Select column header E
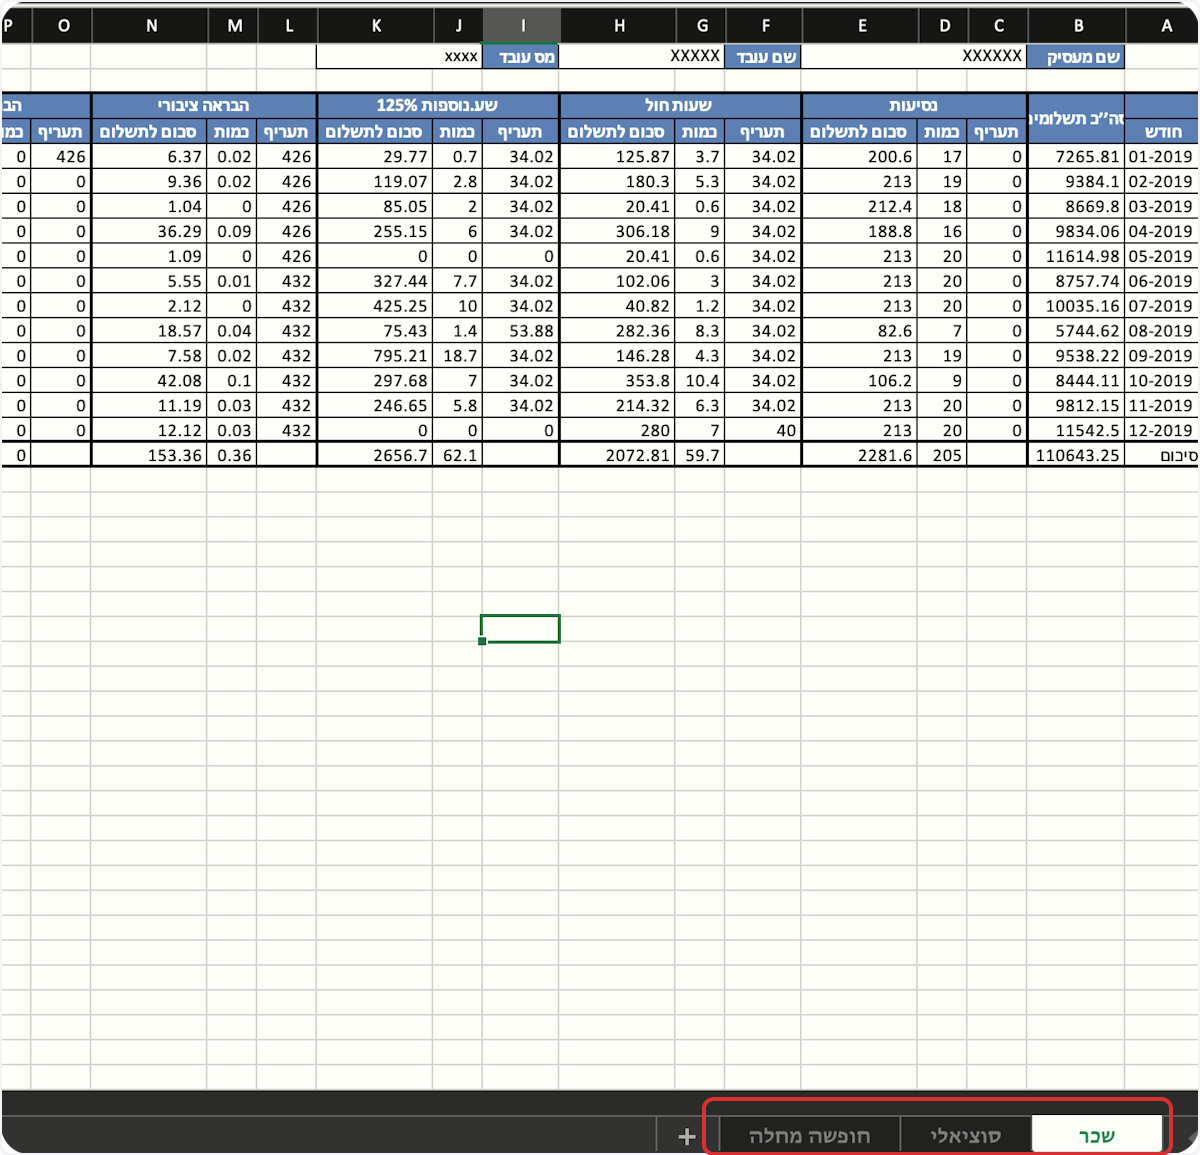Viewport: 1200px width, 1155px height. click(x=861, y=26)
